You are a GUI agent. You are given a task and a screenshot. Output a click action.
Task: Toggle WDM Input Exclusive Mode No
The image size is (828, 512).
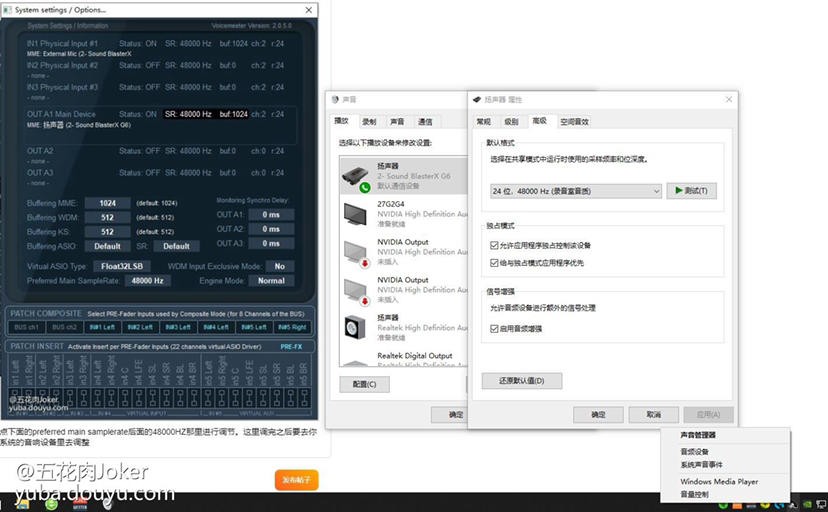280,267
